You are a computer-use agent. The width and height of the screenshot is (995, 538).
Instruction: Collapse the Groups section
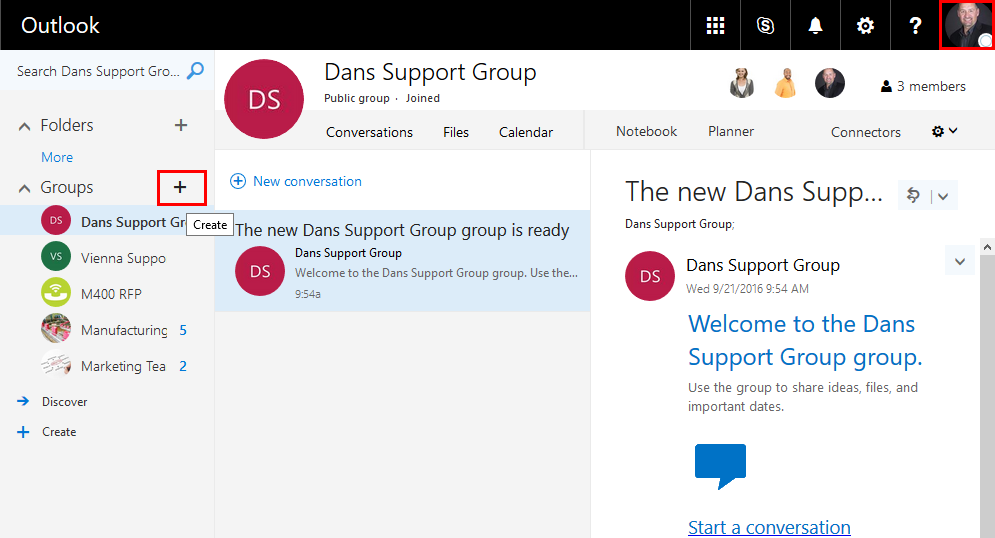click(x=25, y=188)
